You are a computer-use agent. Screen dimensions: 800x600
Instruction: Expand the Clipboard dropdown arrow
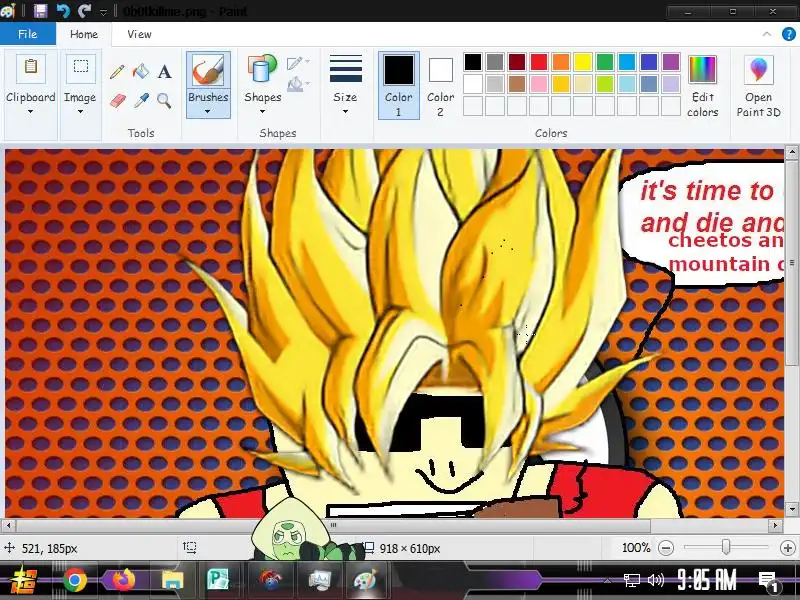(x=30, y=112)
